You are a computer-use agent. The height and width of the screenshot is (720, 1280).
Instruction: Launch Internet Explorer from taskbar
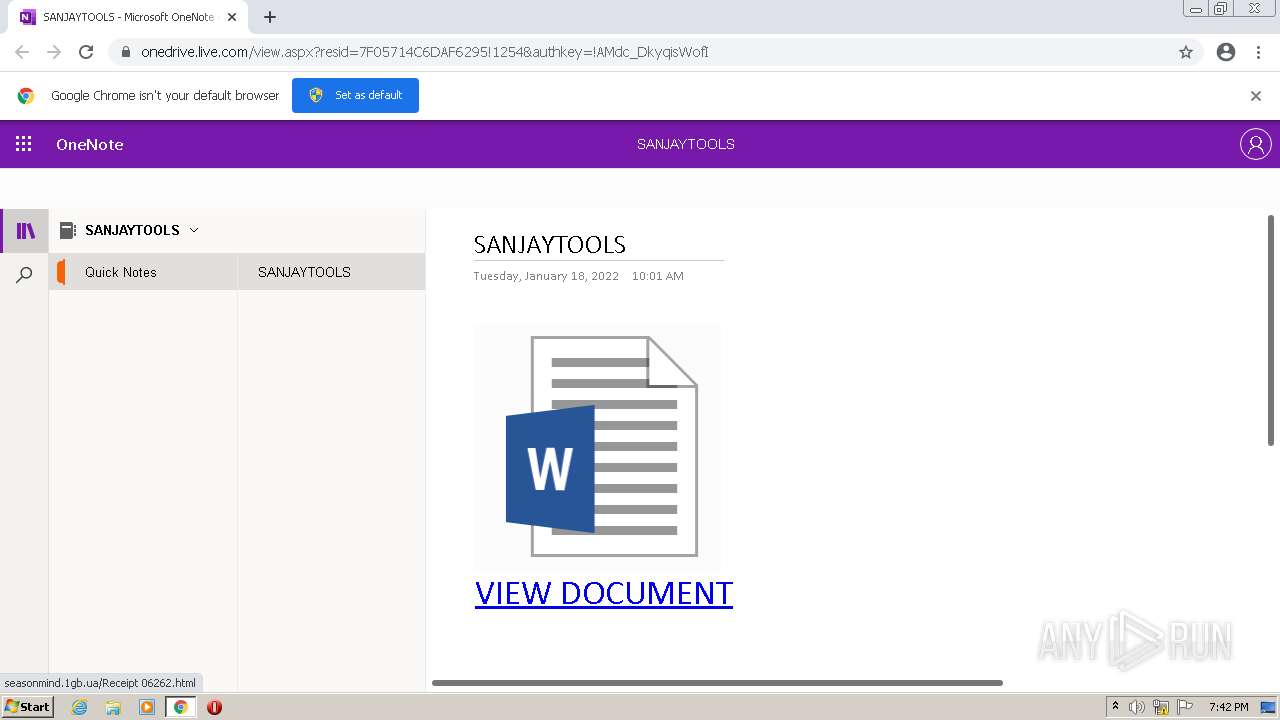[80, 707]
